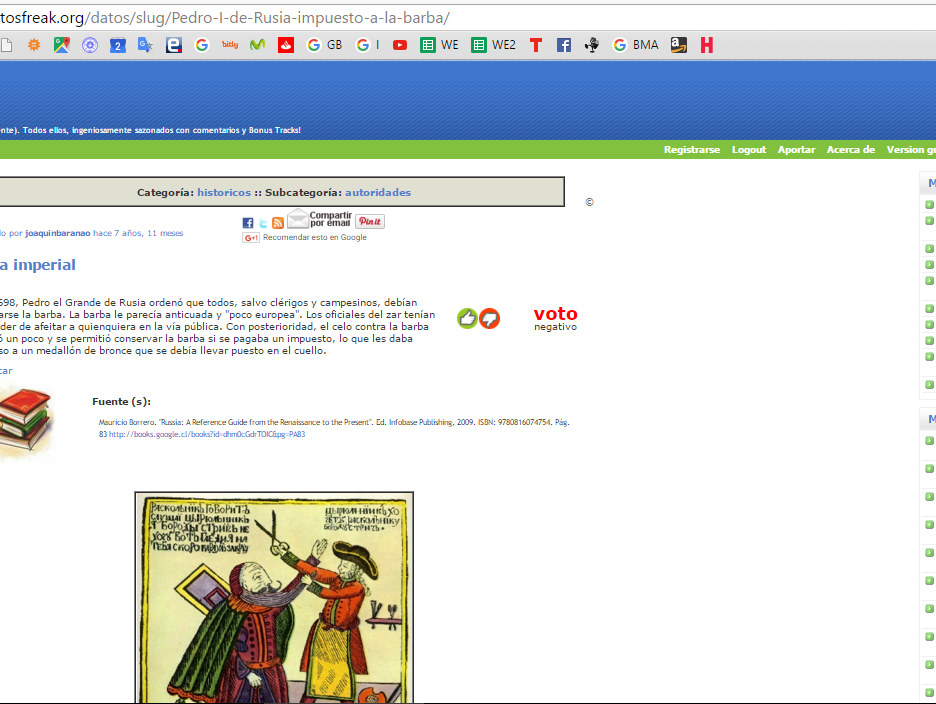Open the Version menu item

911,149
